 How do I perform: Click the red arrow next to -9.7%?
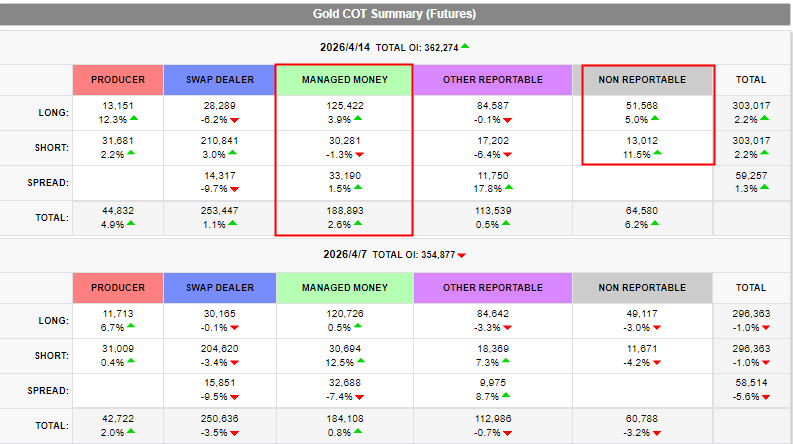[x=234, y=188]
